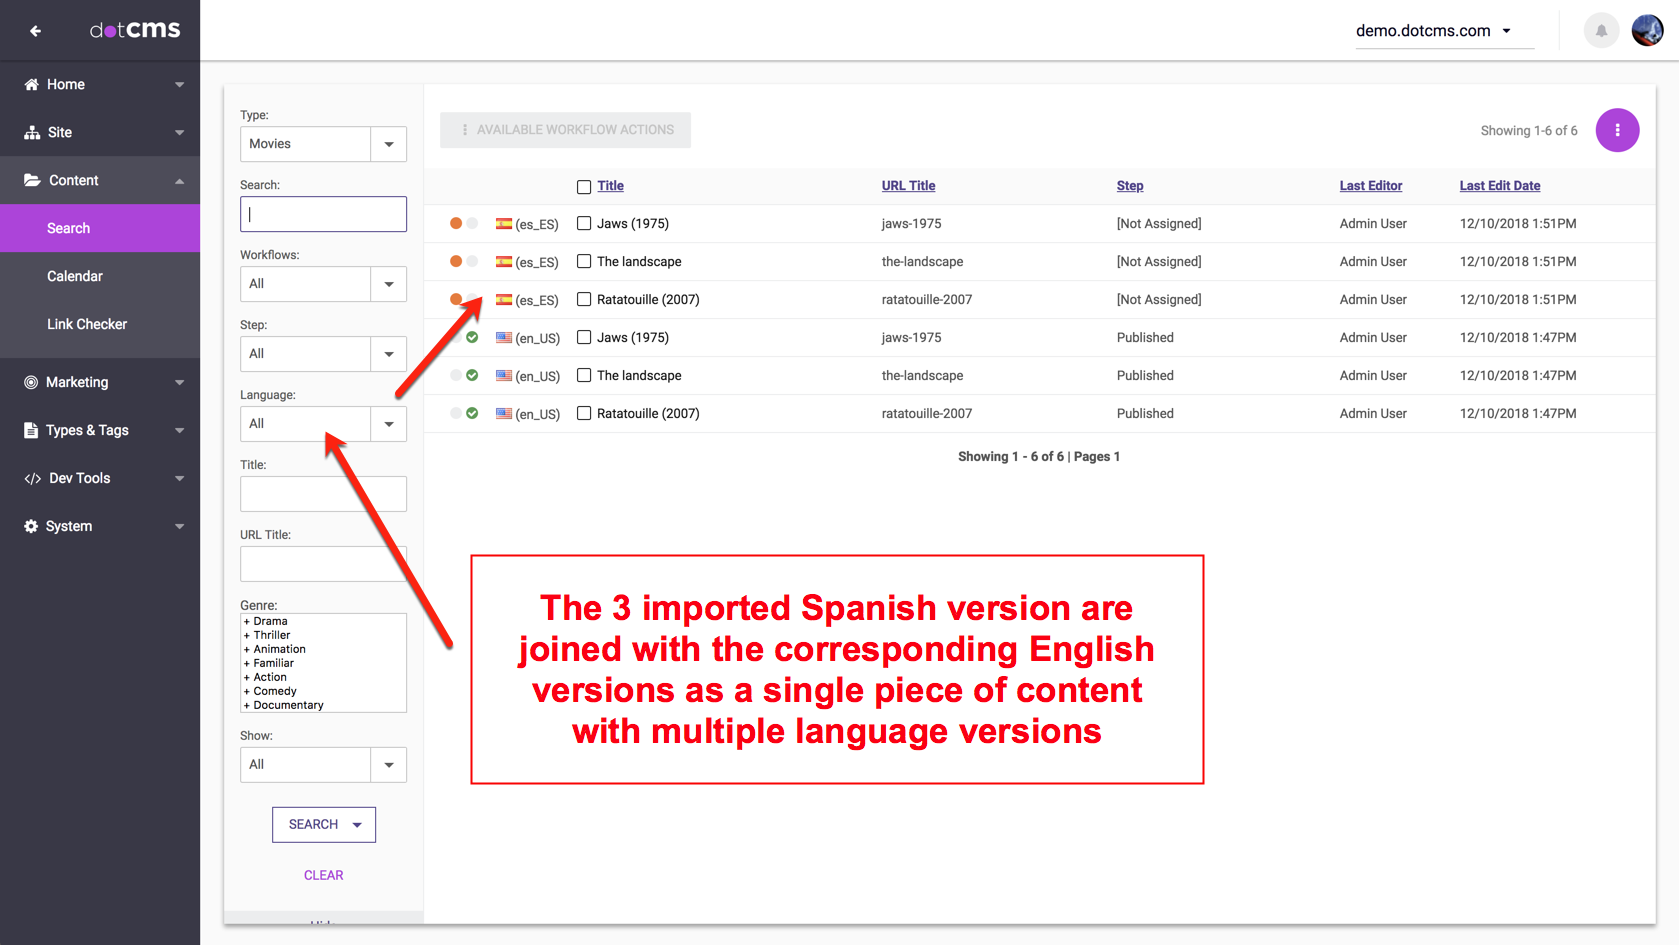Open the user avatar menu
Image resolution: width=1679 pixels, height=945 pixels.
[1647, 30]
